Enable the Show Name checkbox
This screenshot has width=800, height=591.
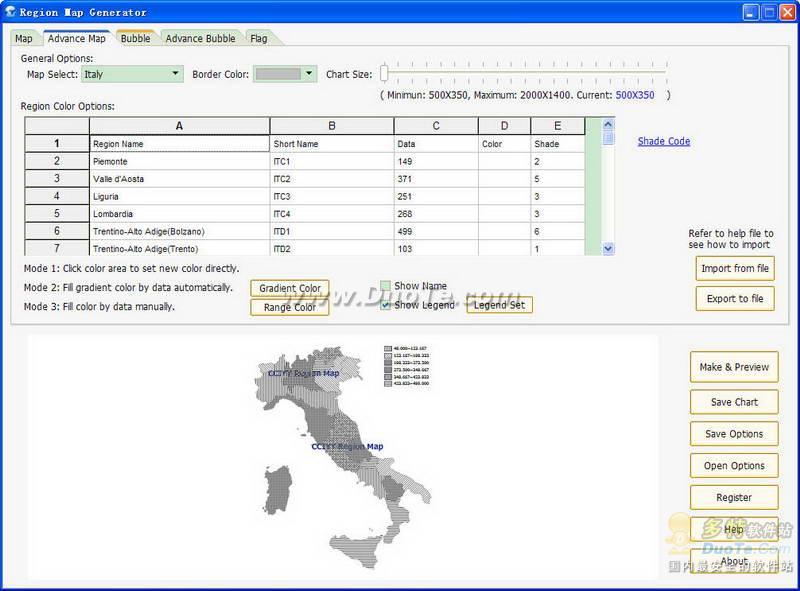[x=385, y=286]
